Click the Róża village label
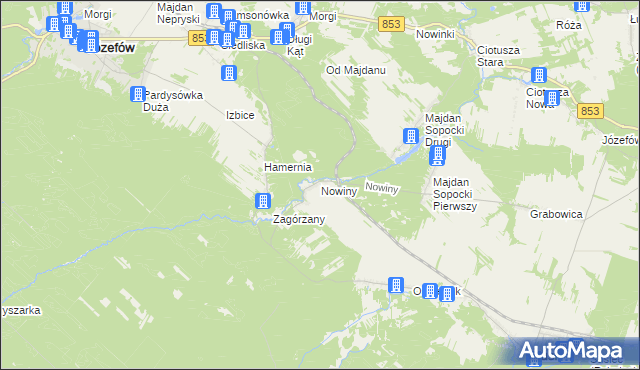The image size is (640, 370). [x=569, y=25]
